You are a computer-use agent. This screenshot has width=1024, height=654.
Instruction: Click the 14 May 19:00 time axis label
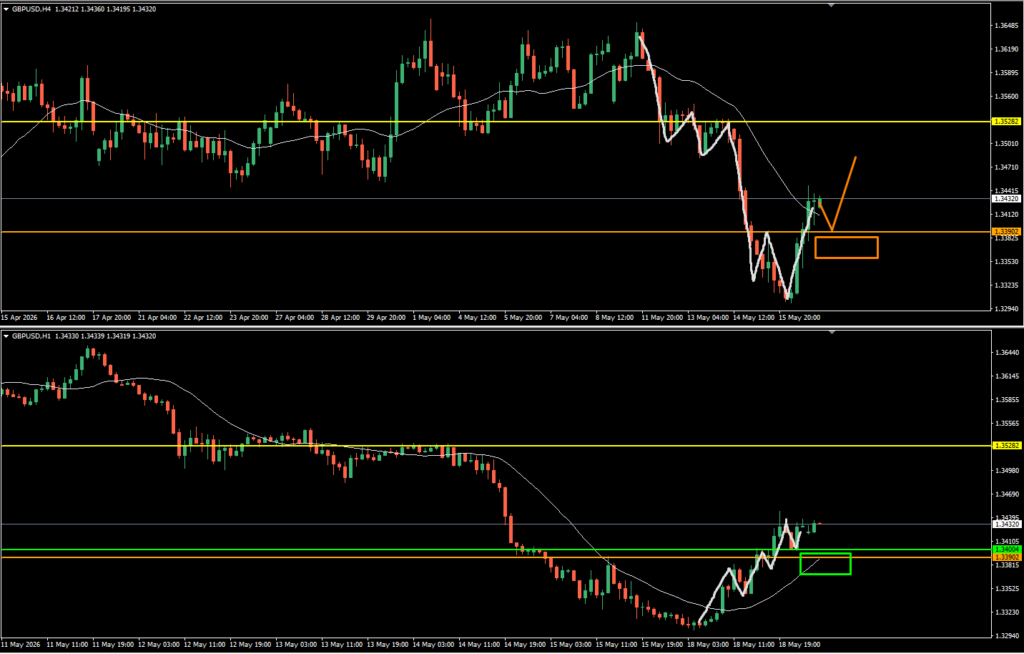(523, 644)
